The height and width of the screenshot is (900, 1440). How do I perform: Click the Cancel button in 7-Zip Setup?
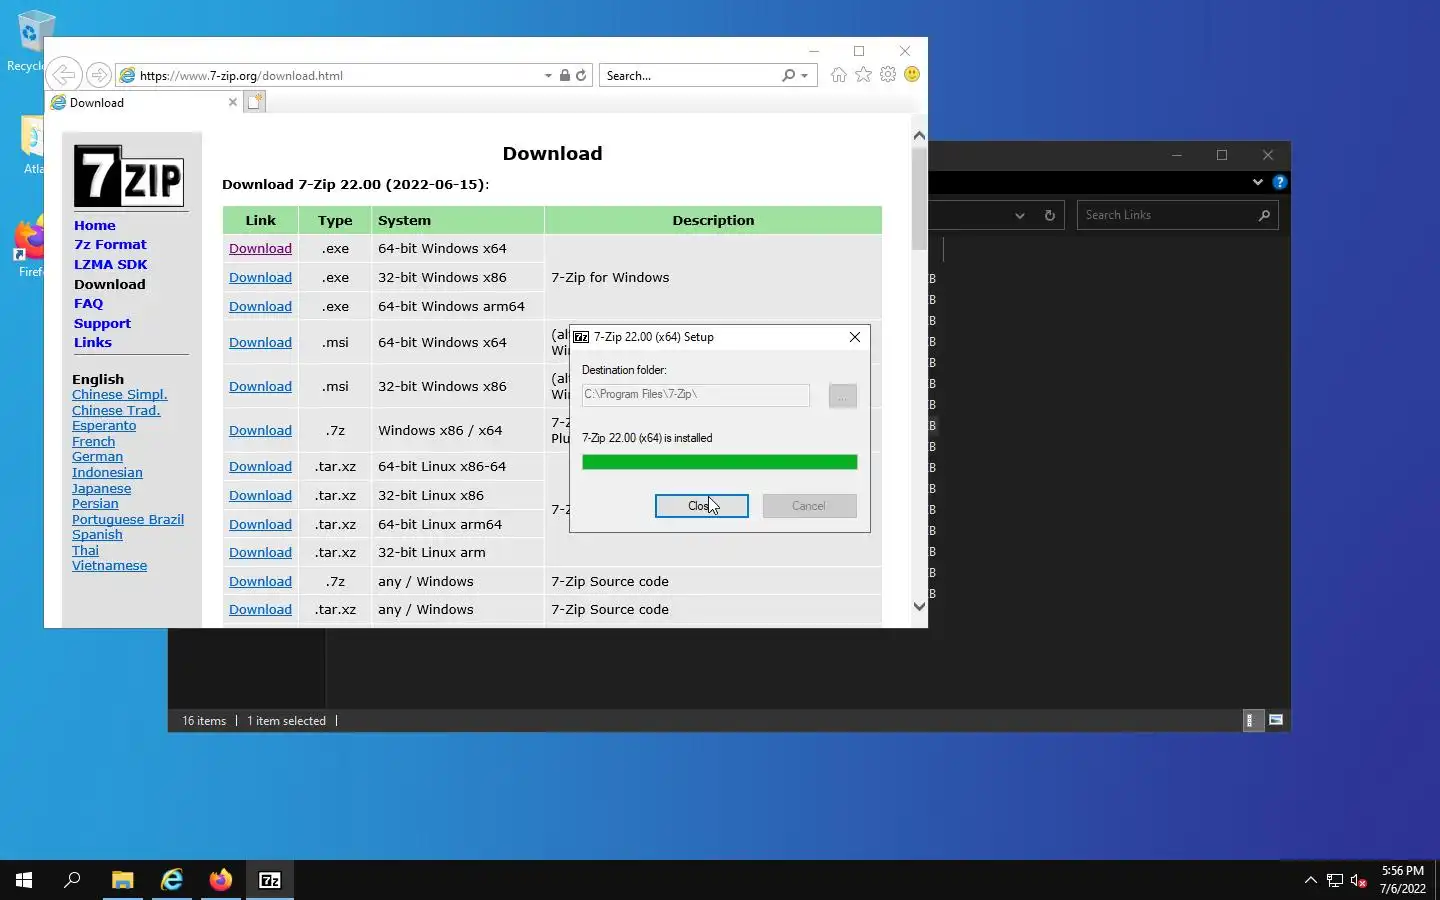click(809, 506)
